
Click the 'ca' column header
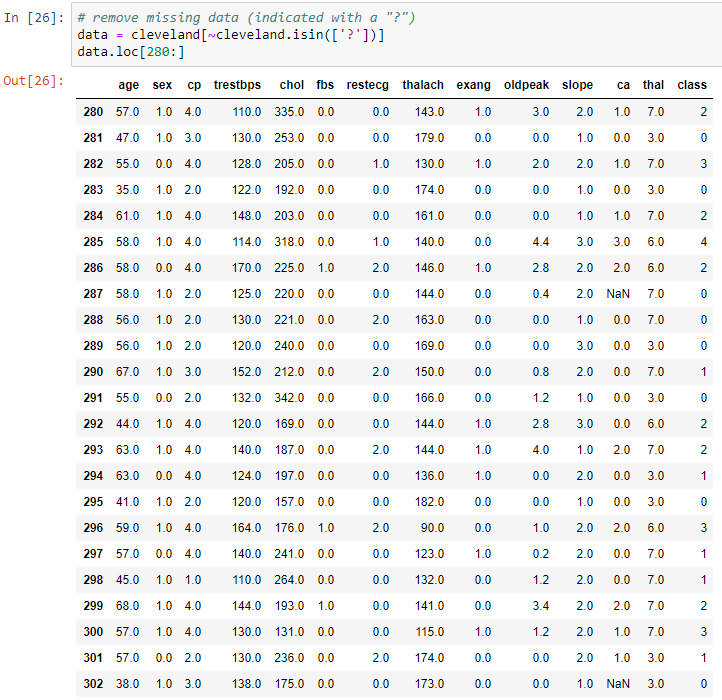(623, 85)
